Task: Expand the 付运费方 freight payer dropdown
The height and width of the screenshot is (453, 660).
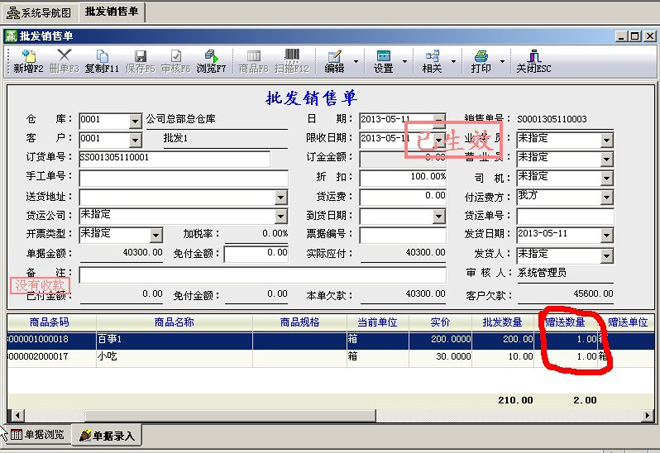Action: pyautogui.click(x=606, y=197)
